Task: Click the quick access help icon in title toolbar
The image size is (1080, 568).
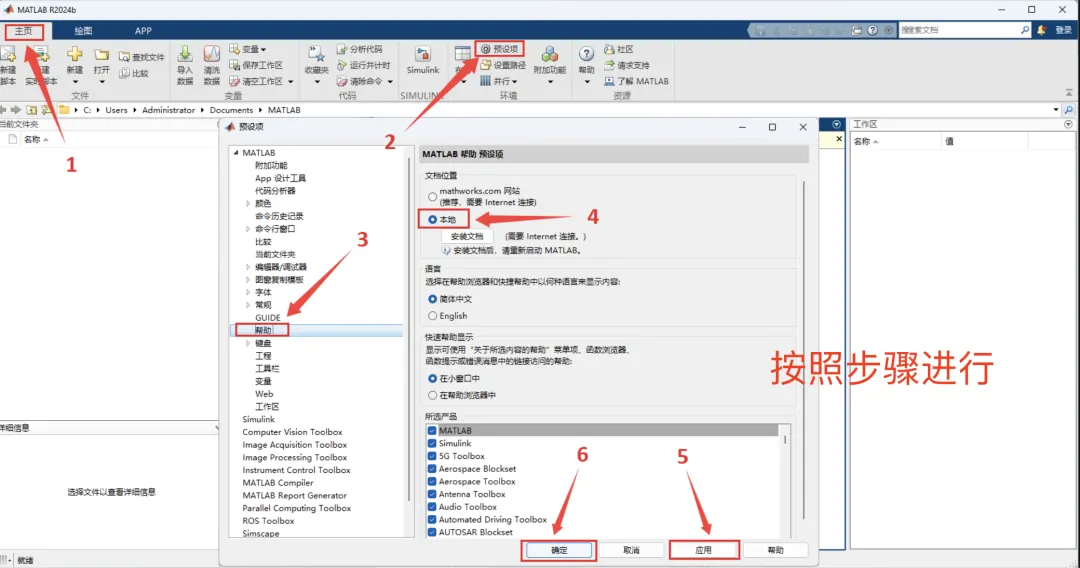Action: 873,30
